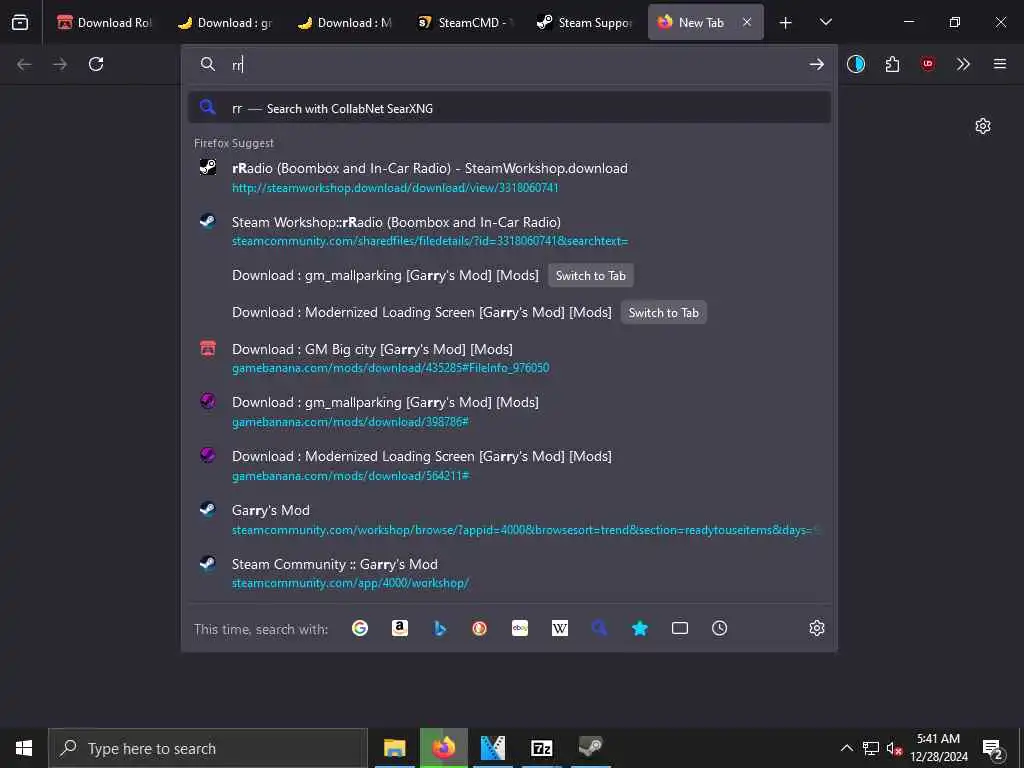Image resolution: width=1024 pixels, height=768 pixels.
Task: Search in History using clock icon
Action: click(x=720, y=628)
